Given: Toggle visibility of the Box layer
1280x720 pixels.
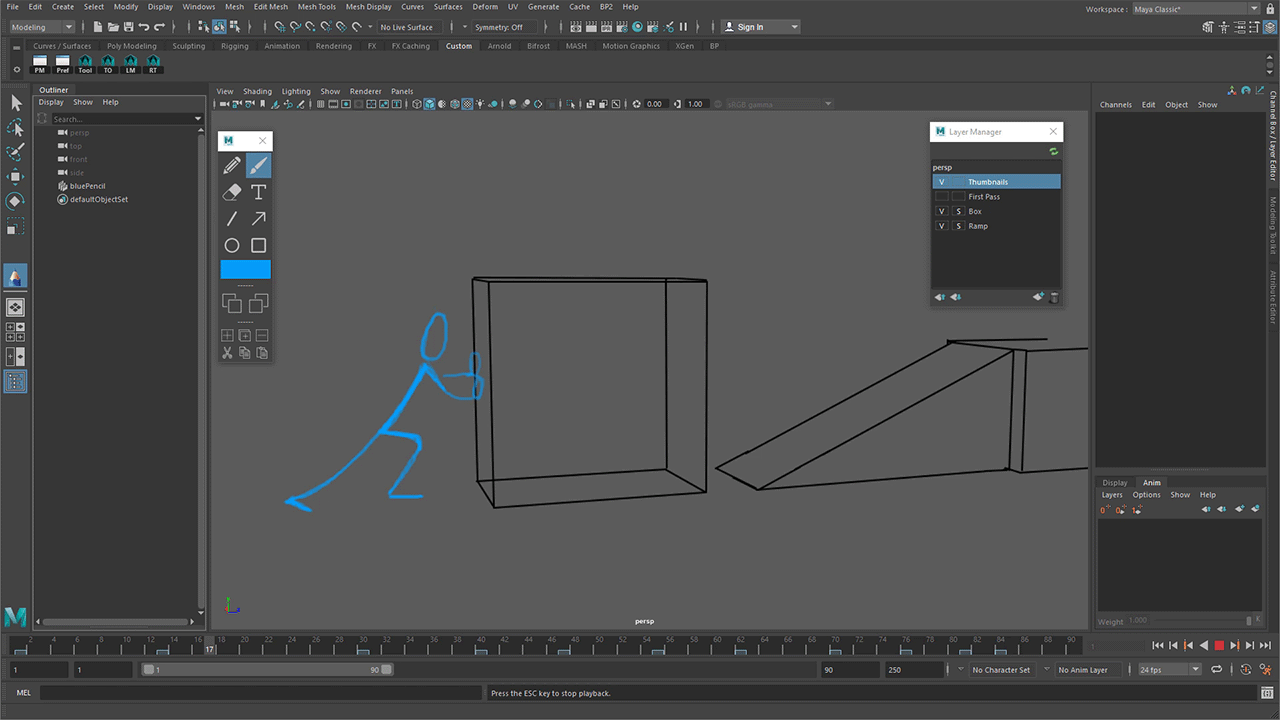Looking at the screenshot, I should (x=942, y=212).
